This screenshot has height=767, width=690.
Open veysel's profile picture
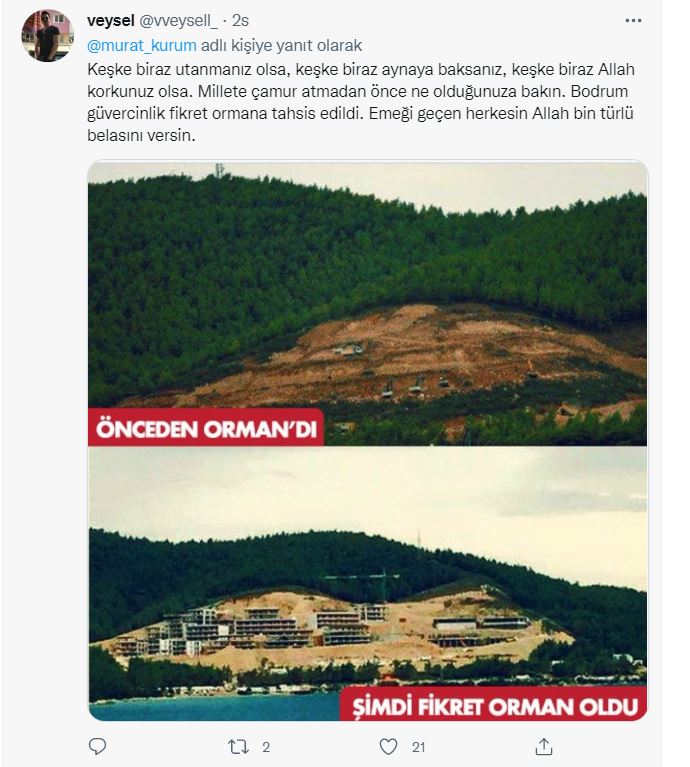pyautogui.click(x=47, y=35)
